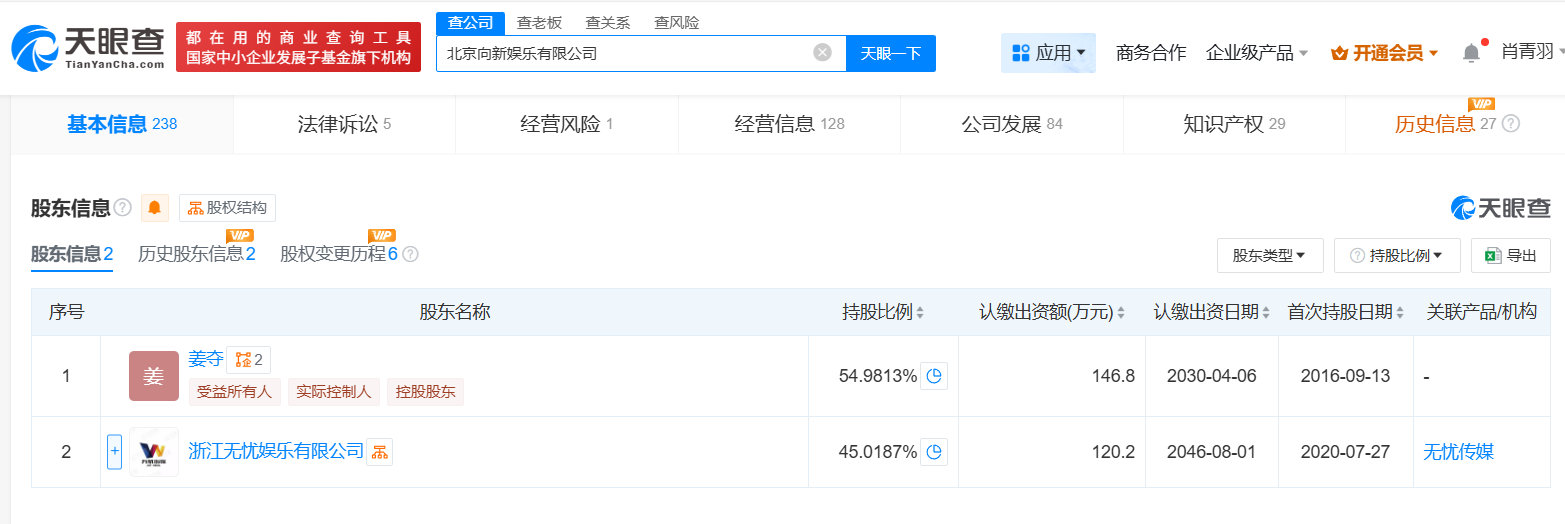Open pie chart icon for 54.9813% share

934,376
